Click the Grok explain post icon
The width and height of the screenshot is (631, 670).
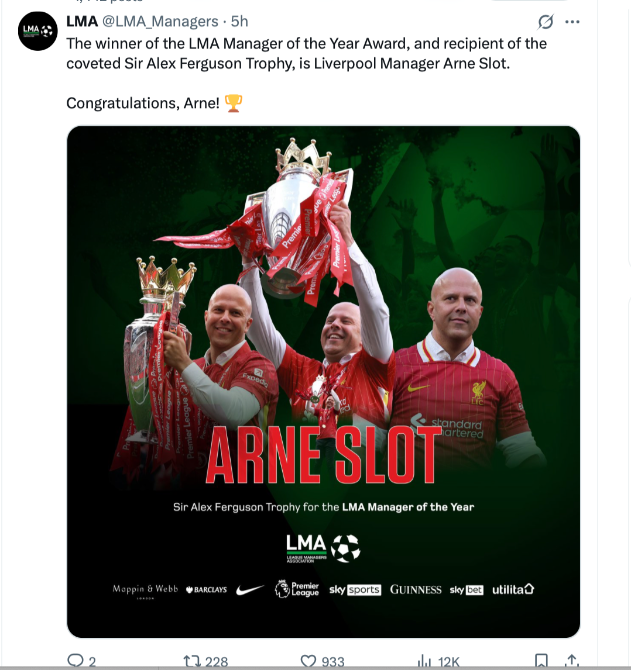click(x=546, y=21)
